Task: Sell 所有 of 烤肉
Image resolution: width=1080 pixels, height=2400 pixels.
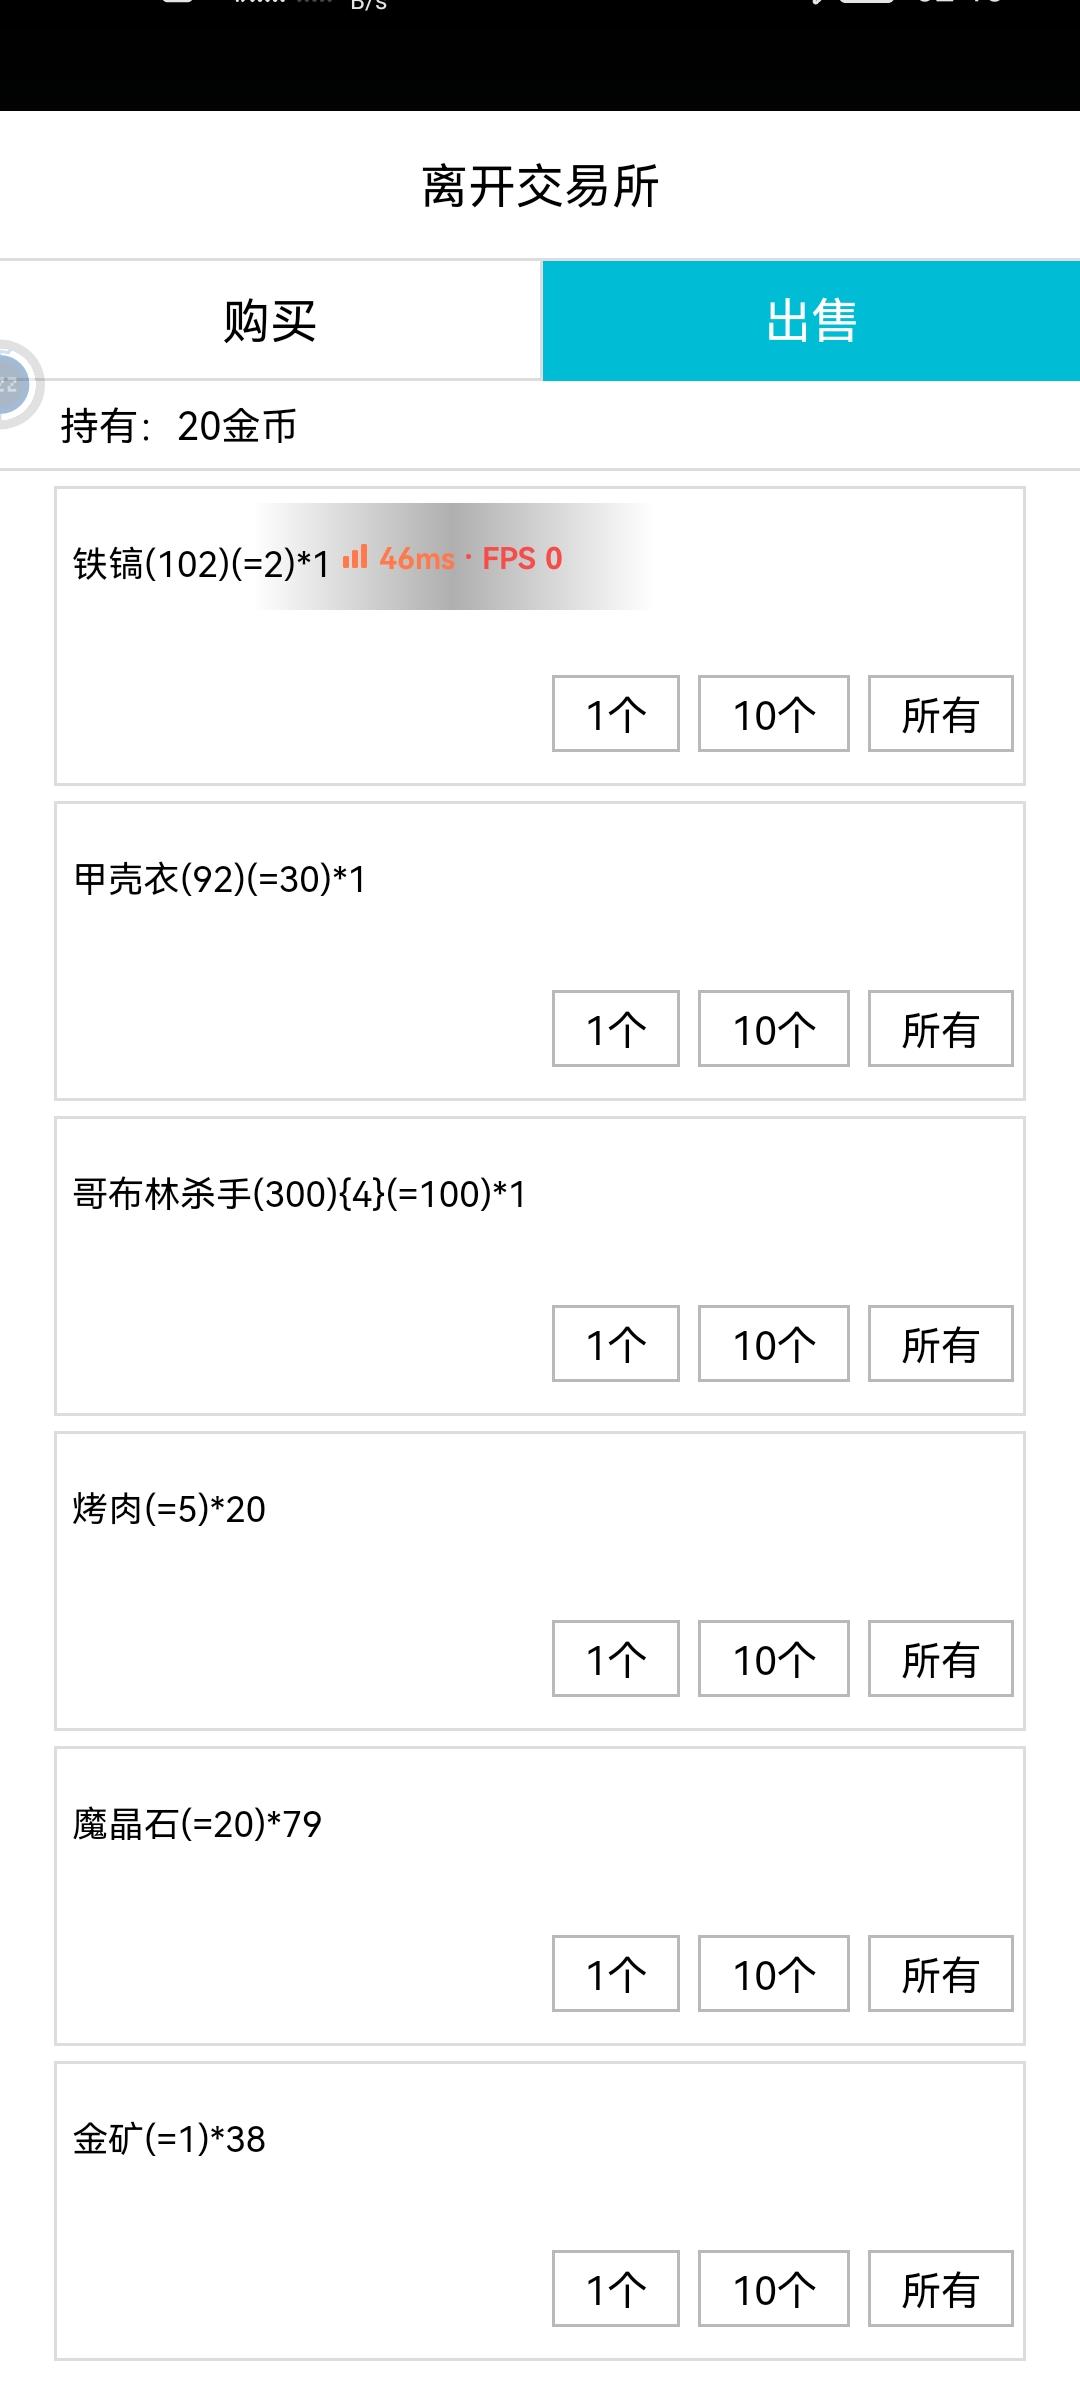Action: [x=940, y=1659]
